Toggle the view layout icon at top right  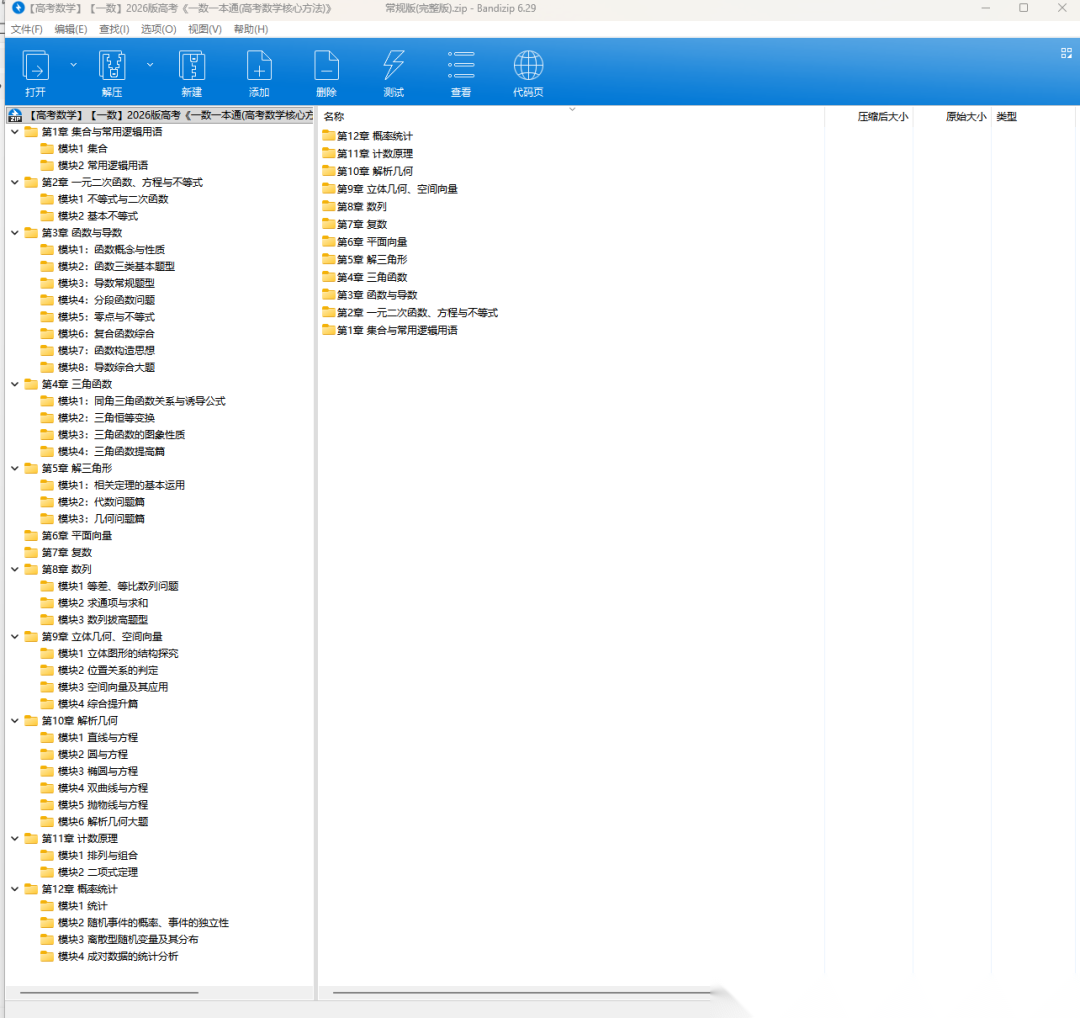(1066, 53)
